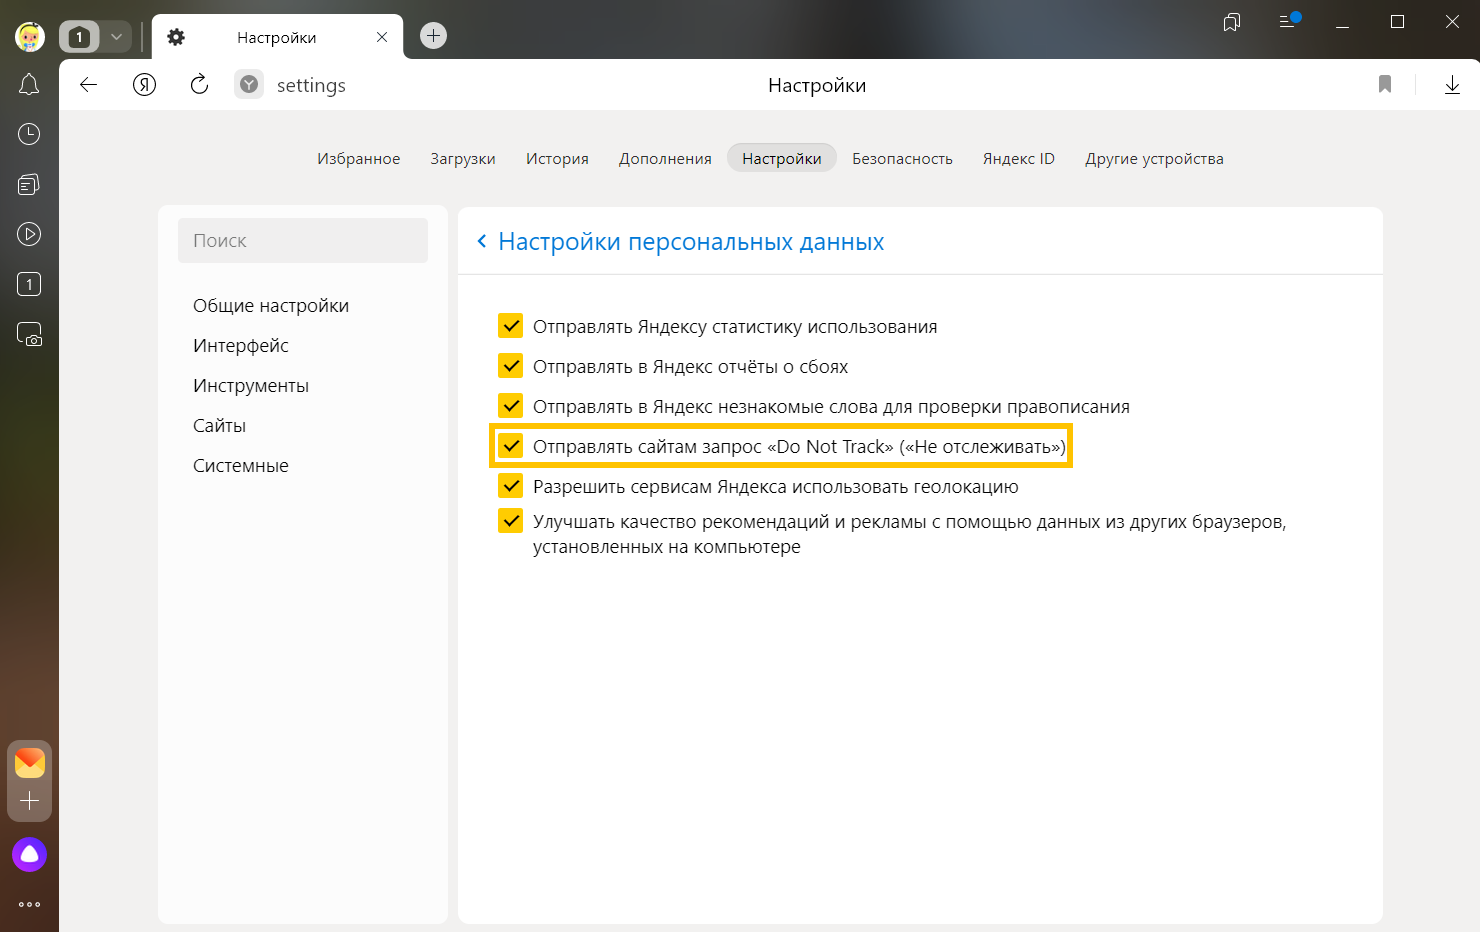This screenshot has width=1480, height=932.
Task: Switch to Другие устройства tab
Action: pos(1155,159)
